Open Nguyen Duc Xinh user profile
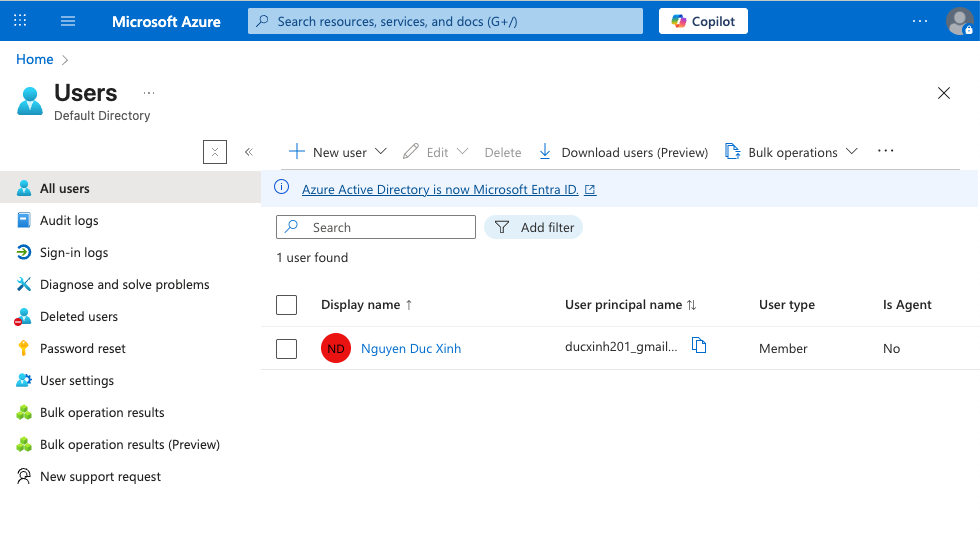This screenshot has width=980, height=534. tap(411, 348)
